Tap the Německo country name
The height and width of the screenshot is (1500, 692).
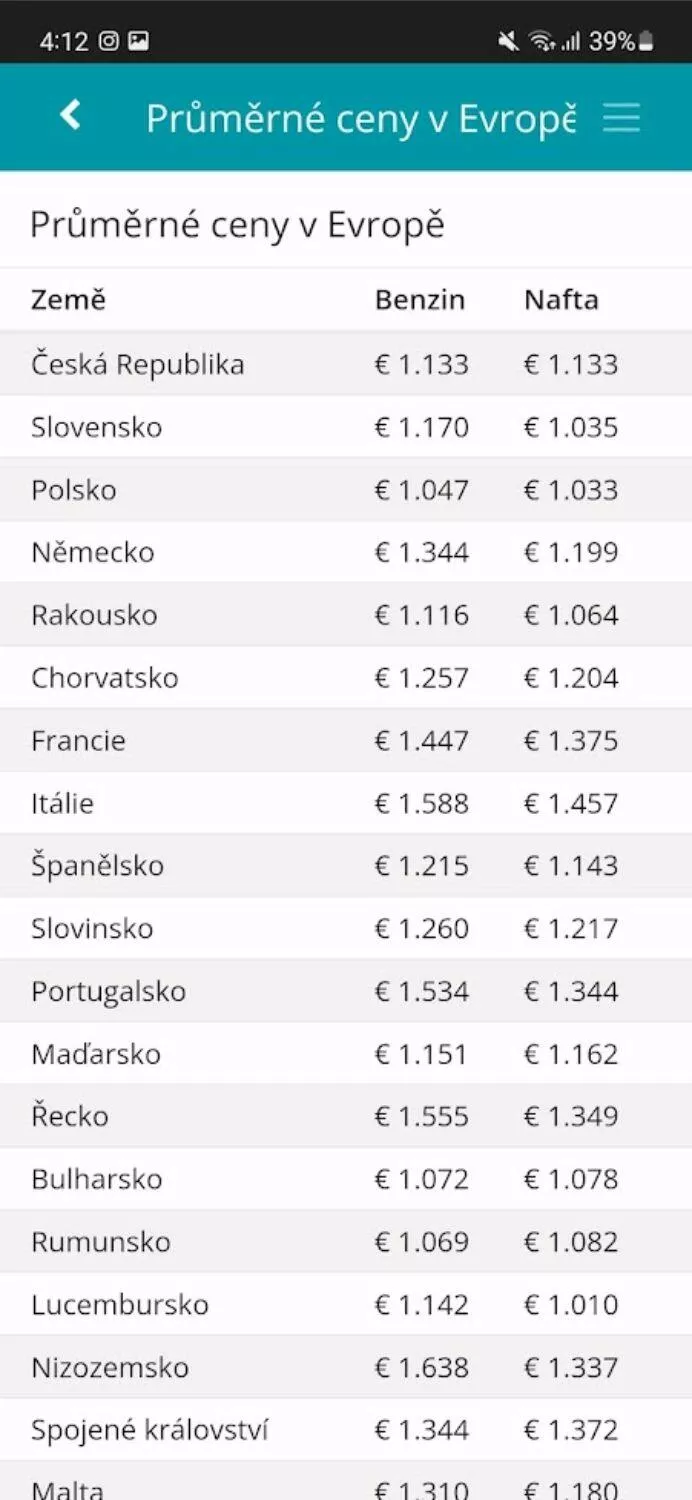point(93,552)
